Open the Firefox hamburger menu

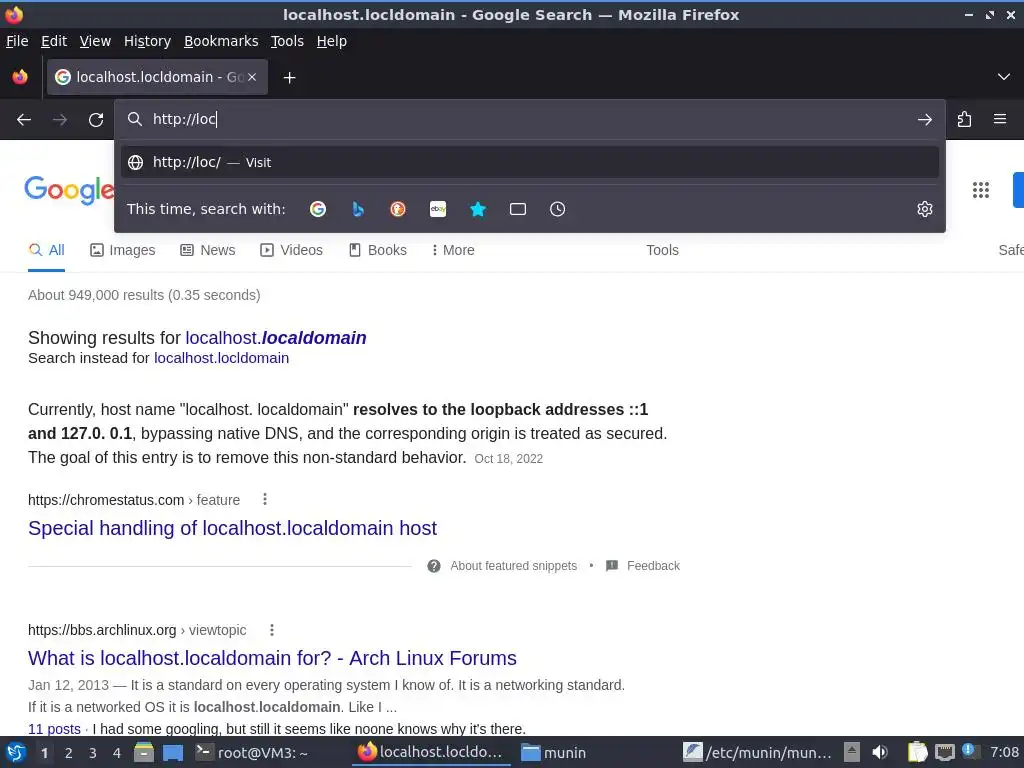(x=1000, y=119)
